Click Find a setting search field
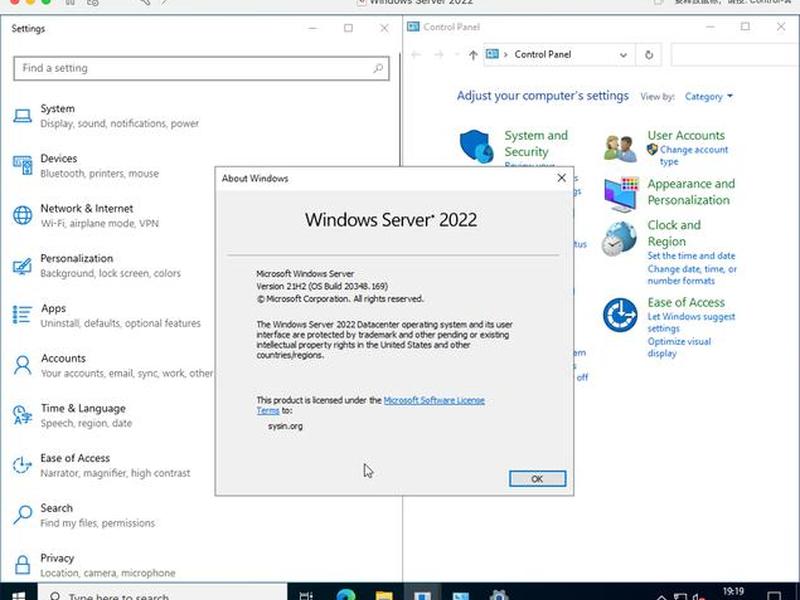This screenshot has height=600, width=800. point(201,68)
